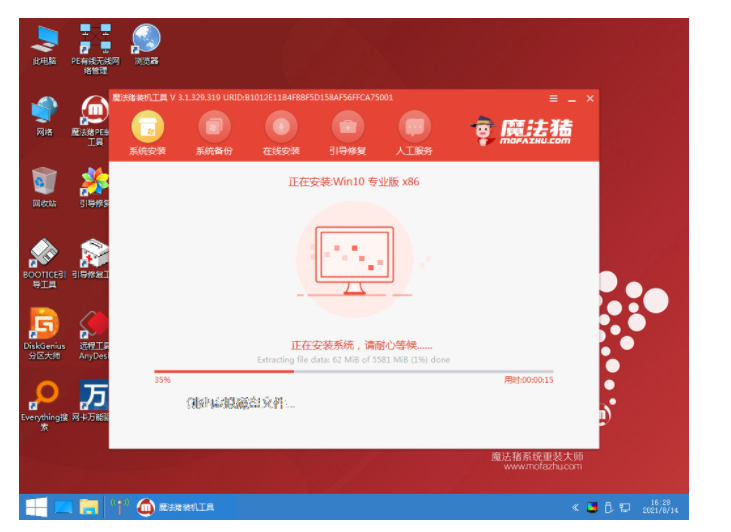Select the 魔法猪装机工具 taskbar button
Viewport: 731px width, 532px height.
[175, 507]
